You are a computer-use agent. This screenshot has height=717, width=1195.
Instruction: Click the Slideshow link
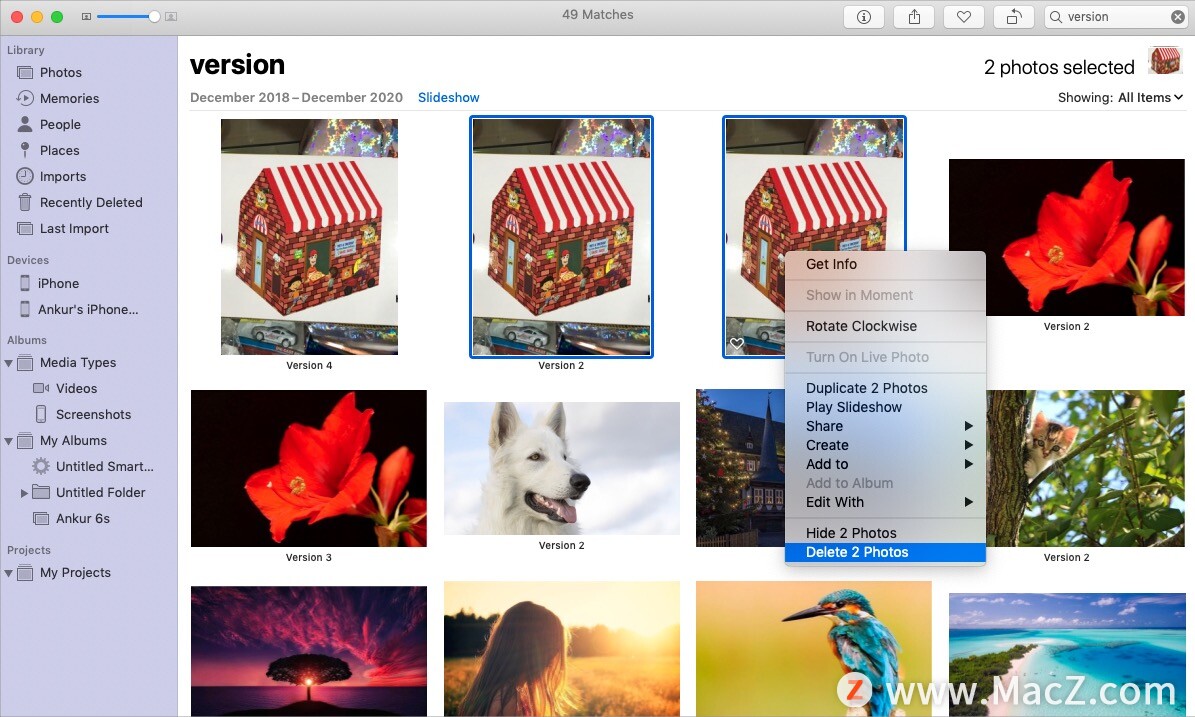click(448, 98)
